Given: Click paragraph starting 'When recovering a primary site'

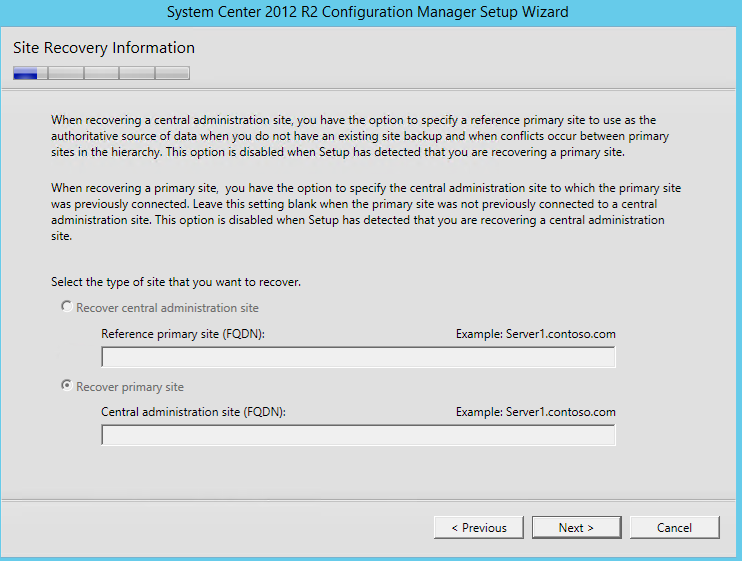Looking at the screenshot, I should coord(366,212).
